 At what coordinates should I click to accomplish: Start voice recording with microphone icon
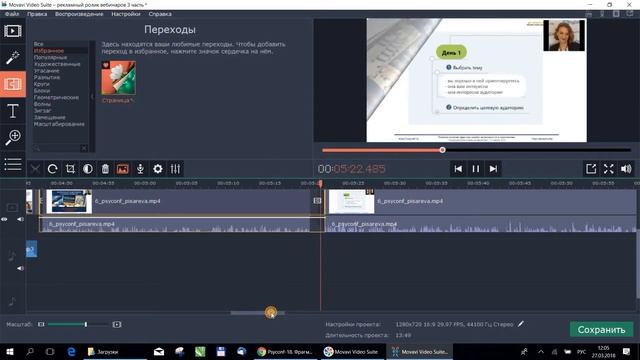tap(140, 169)
